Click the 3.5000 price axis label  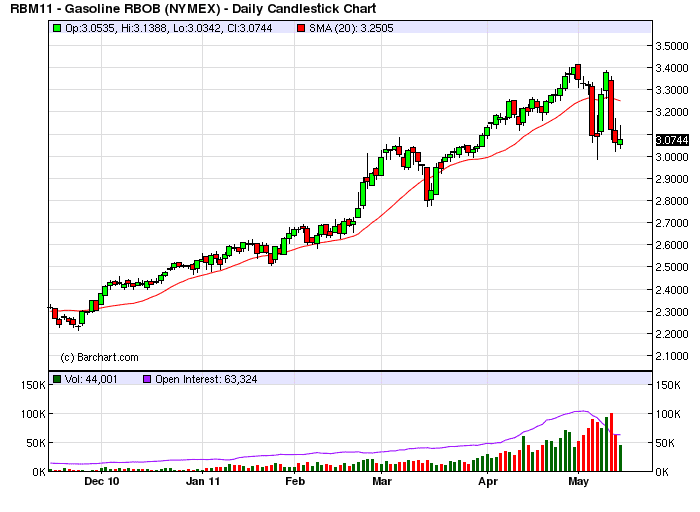click(672, 46)
